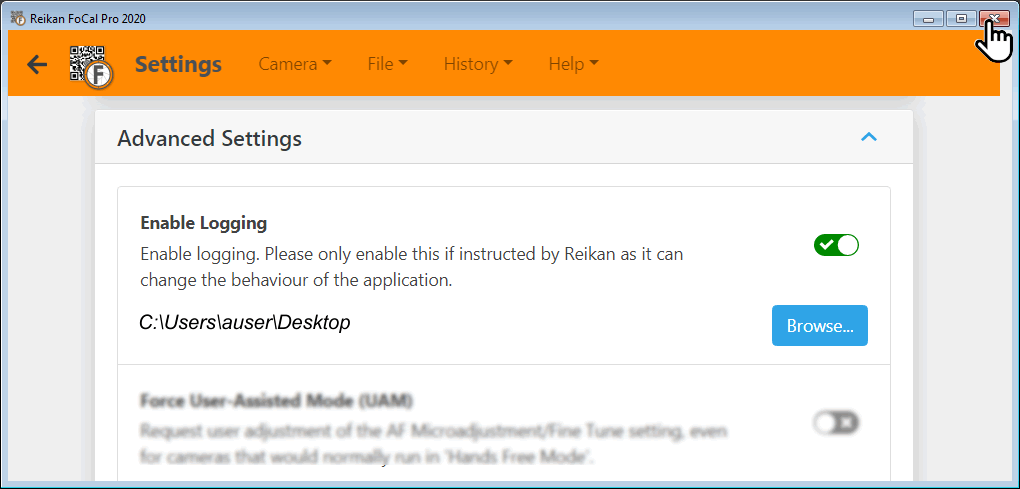Minimize the FoCal window

tap(928, 19)
